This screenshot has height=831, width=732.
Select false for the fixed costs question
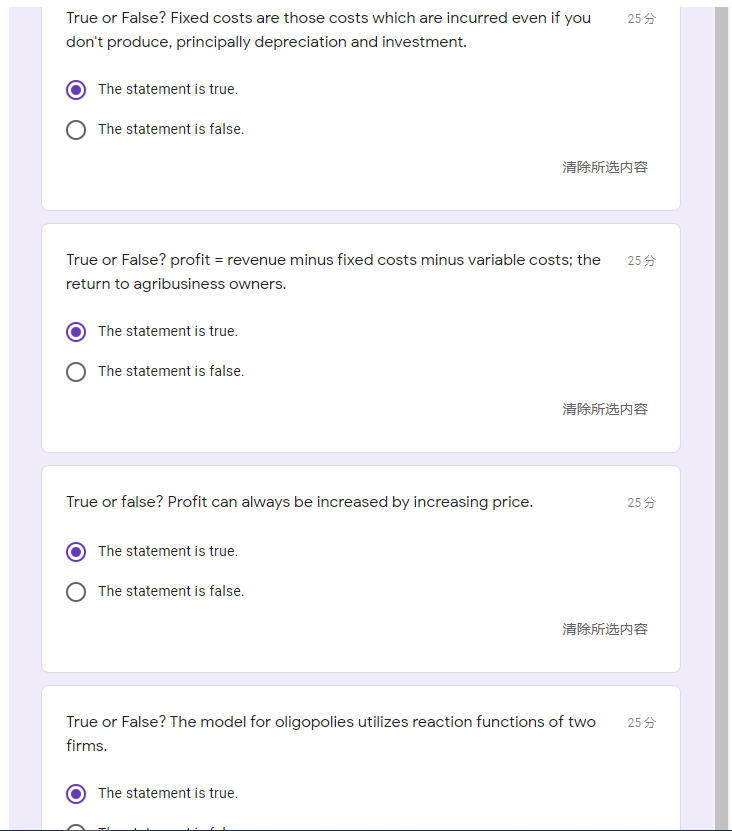[x=76, y=130]
